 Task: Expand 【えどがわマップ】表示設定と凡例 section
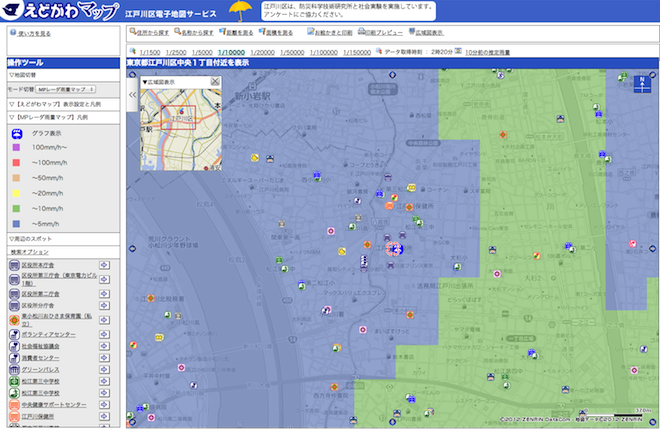pyautogui.click(x=63, y=104)
